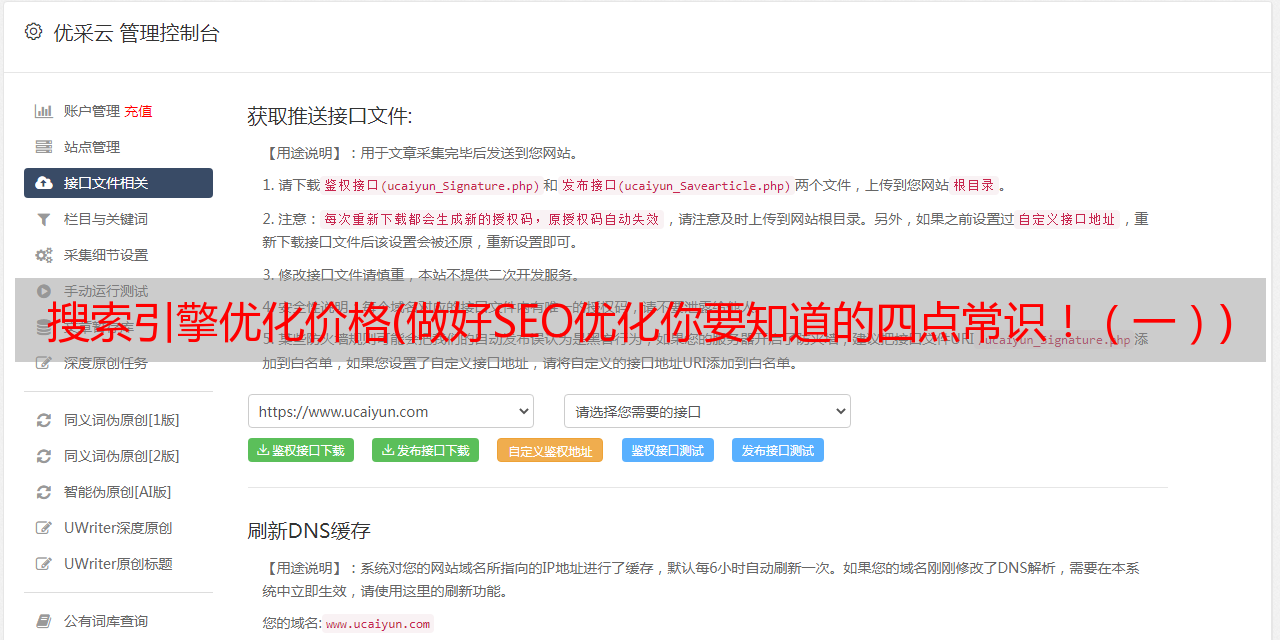Open 智能伪原创[AI版] sidebar item
The width and height of the screenshot is (1280, 640).
118,492
